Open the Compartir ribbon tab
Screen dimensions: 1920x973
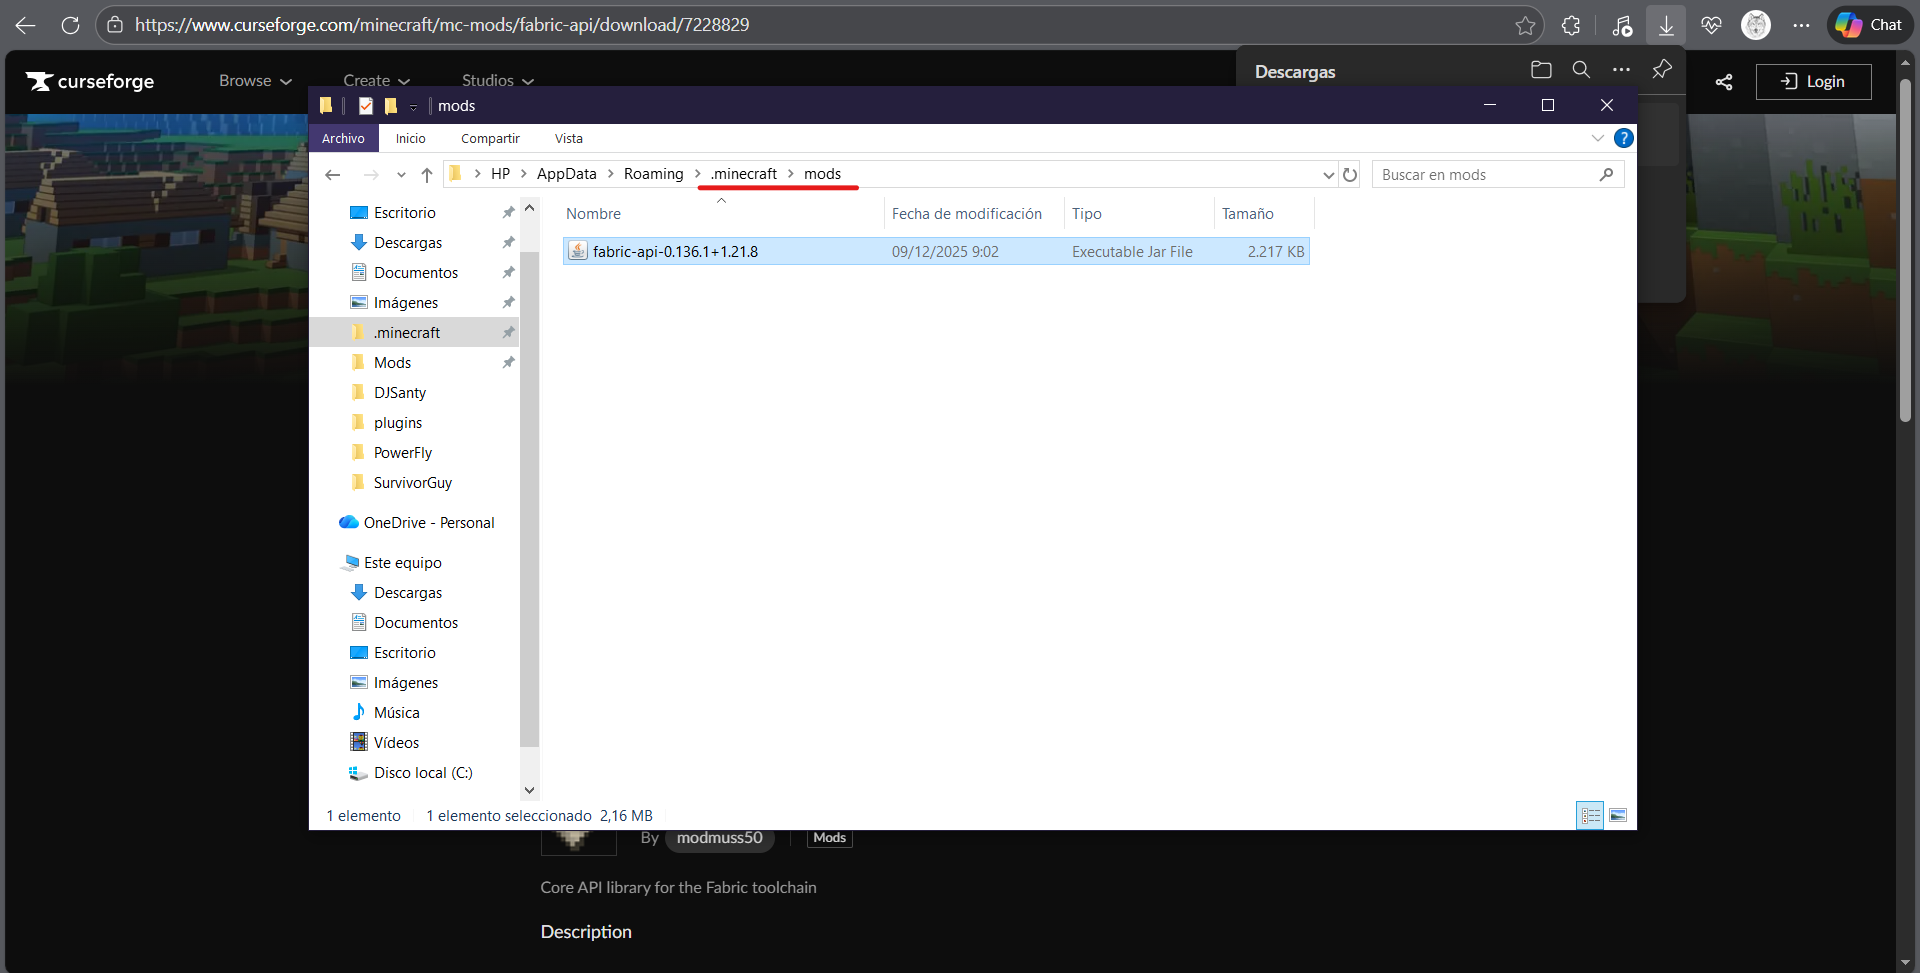tap(490, 139)
